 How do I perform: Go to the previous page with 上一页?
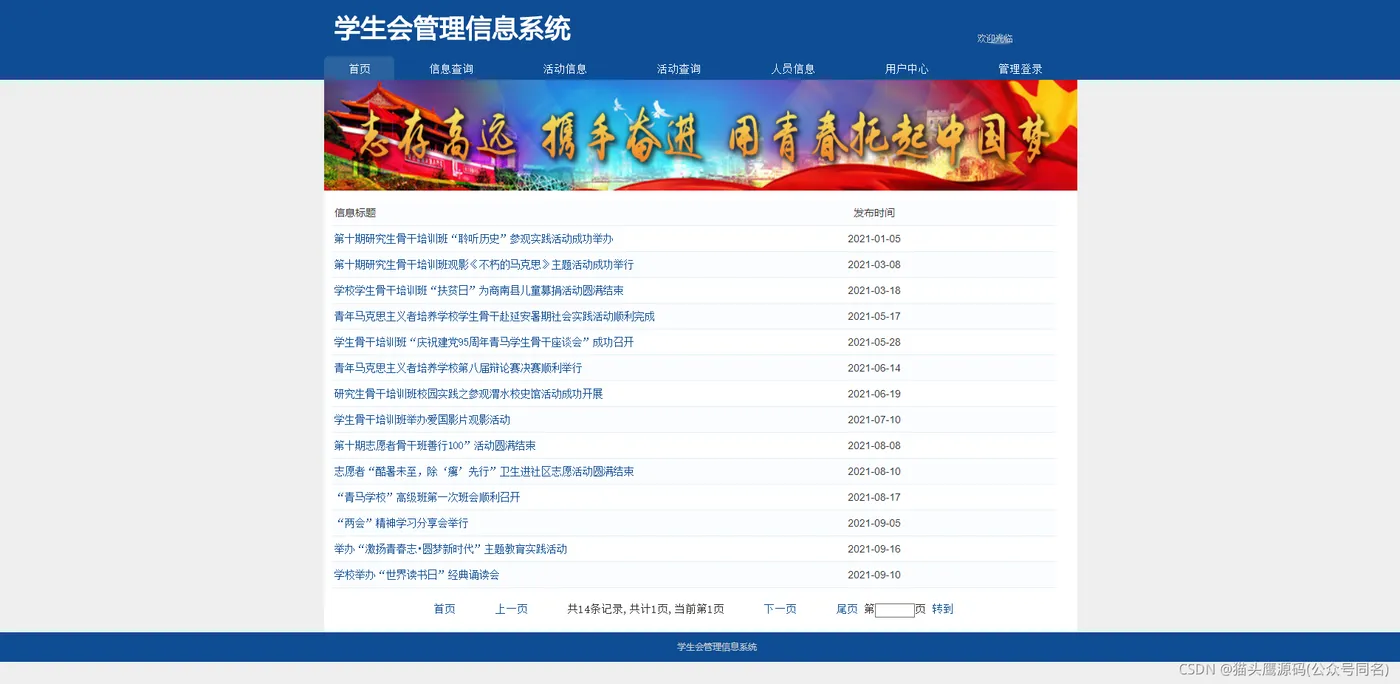(x=511, y=609)
